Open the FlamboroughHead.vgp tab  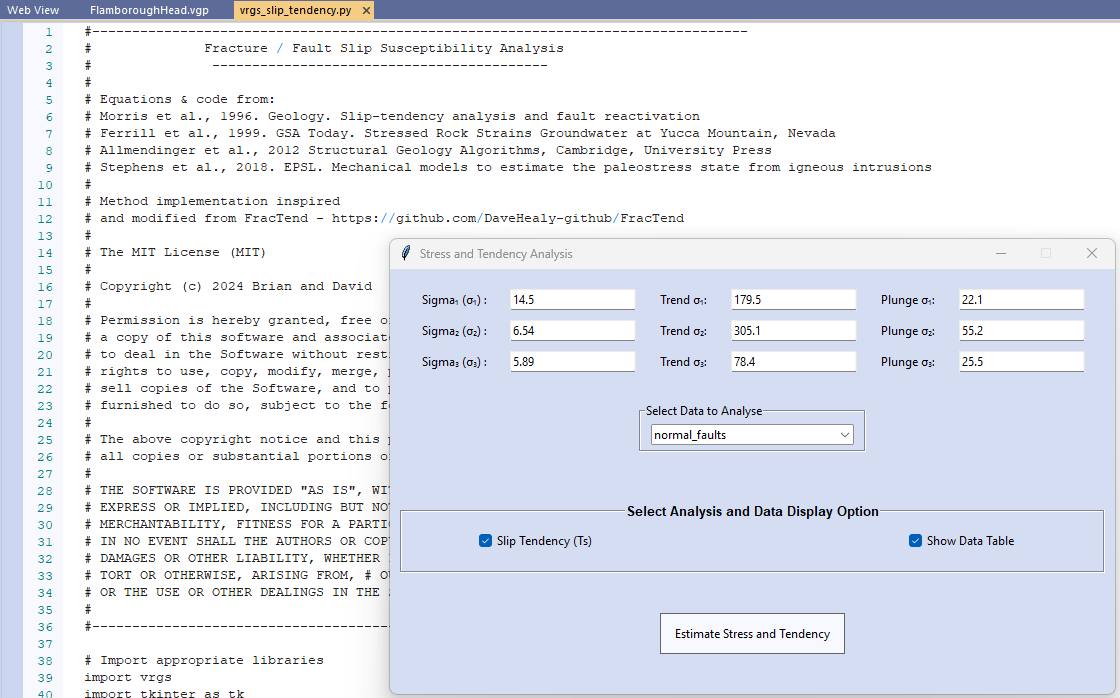click(x=149, y=10)
